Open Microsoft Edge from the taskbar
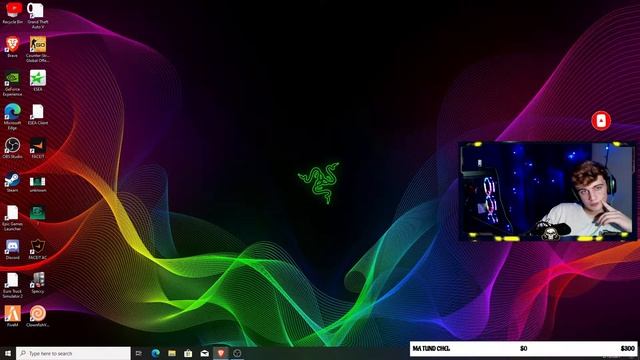Screen dimensions: 640x360 (156, 353)
